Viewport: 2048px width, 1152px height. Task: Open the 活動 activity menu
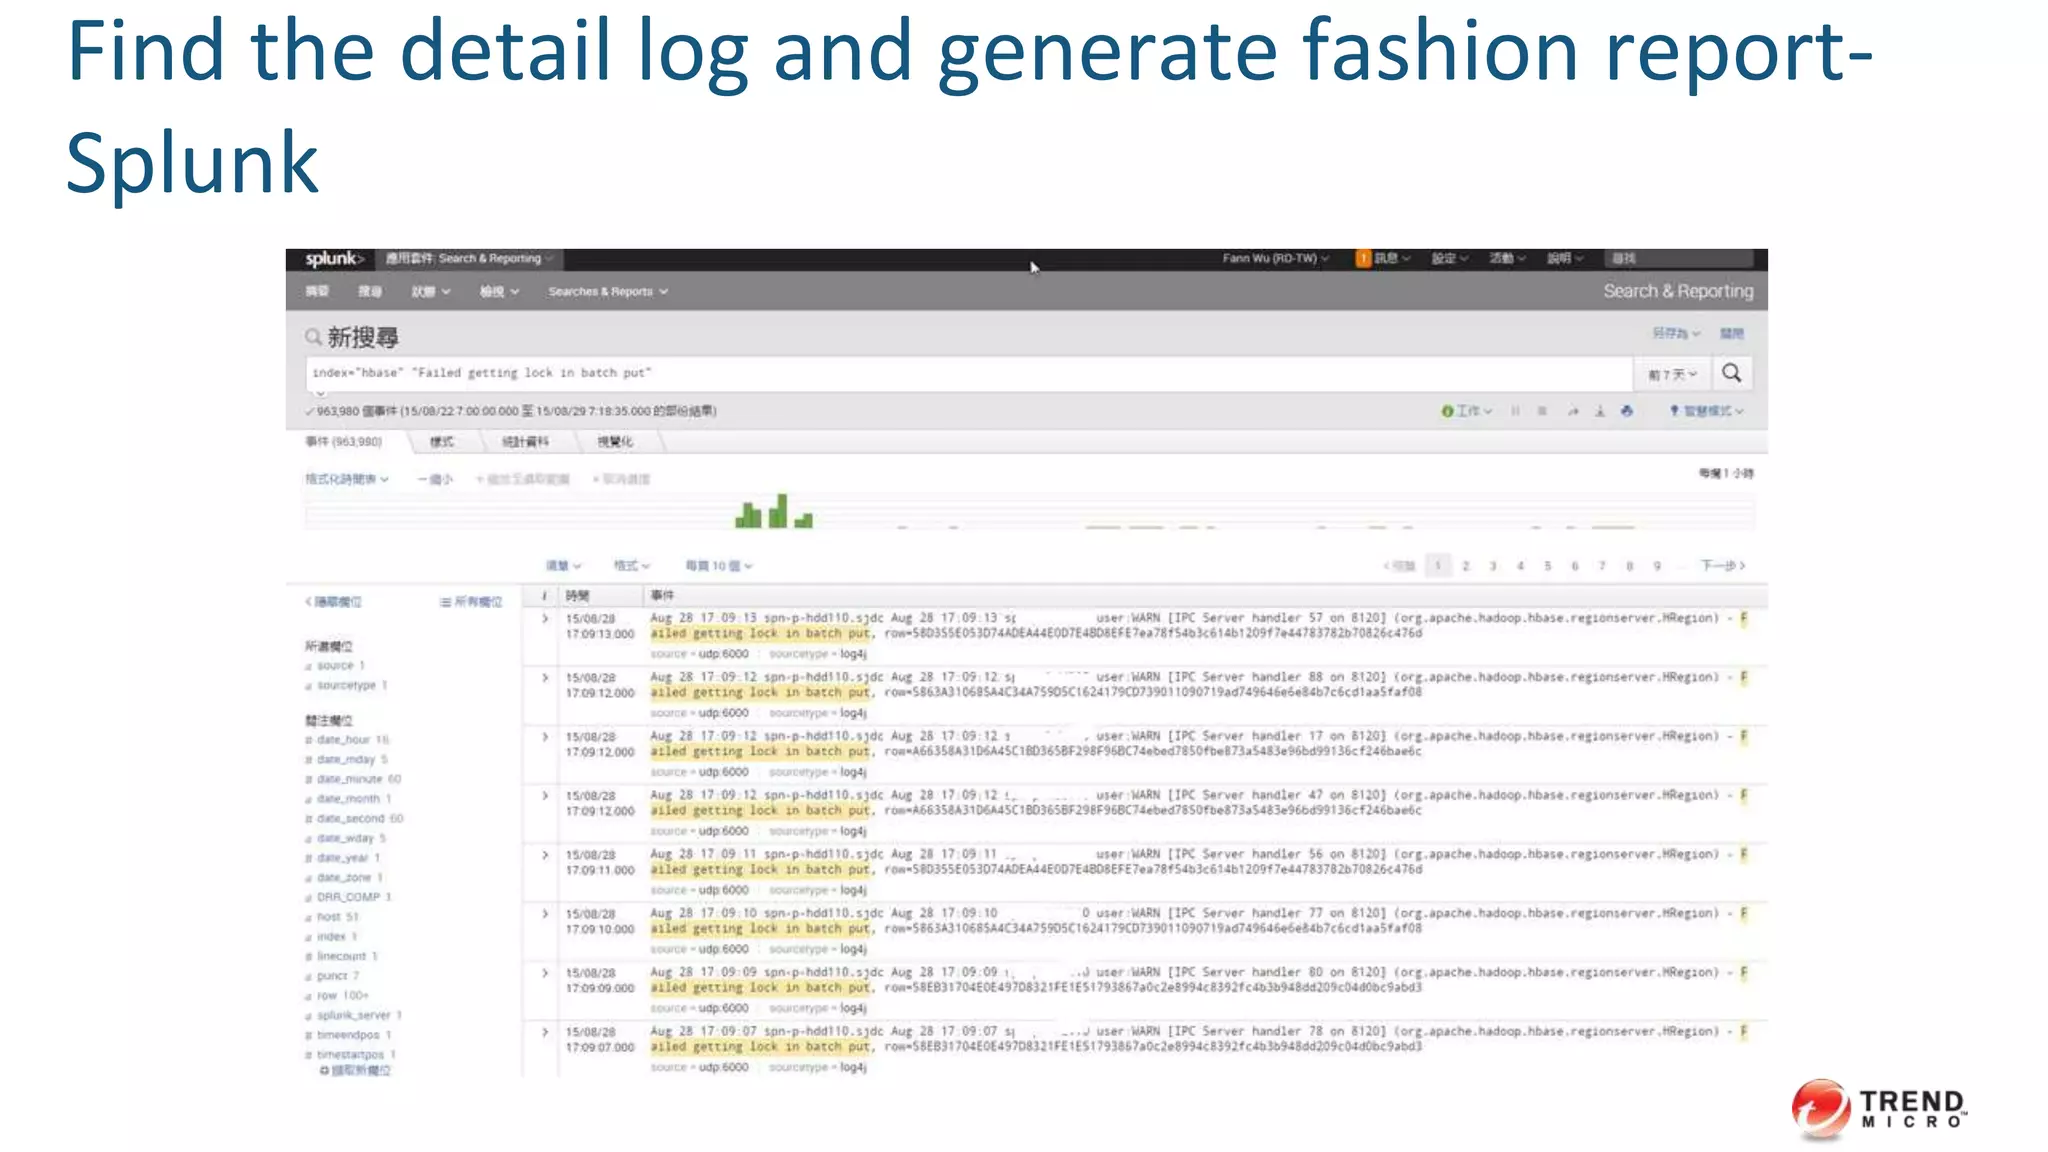pyautogui.click(x=1508, y=258)
